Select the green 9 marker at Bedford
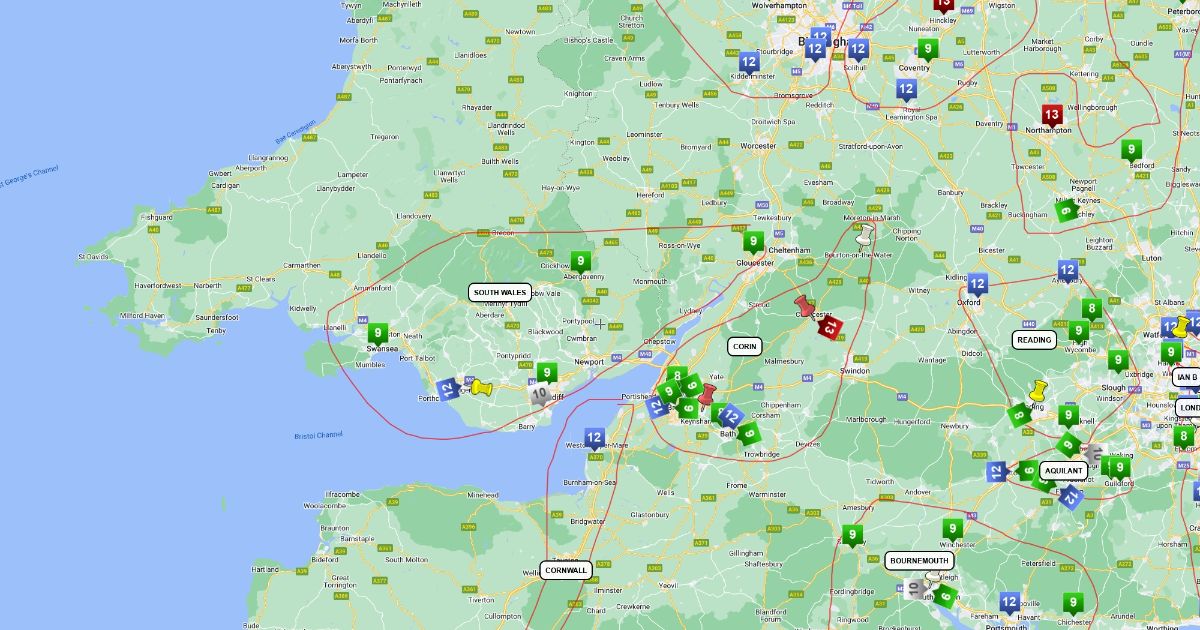 click(1131, 150)
